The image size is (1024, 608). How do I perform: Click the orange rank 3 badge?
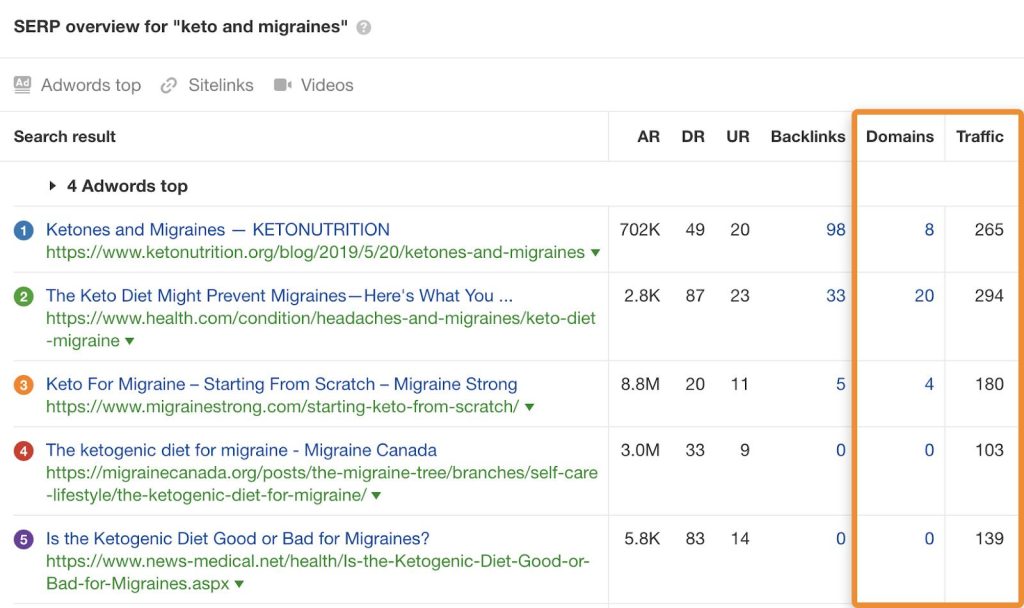tap(23, 385)
